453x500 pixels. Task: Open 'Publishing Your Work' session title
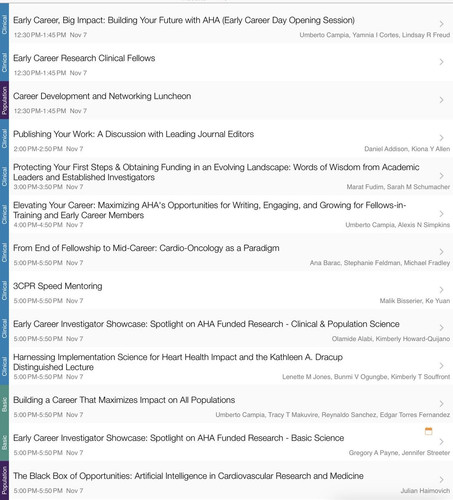(133, 134)
